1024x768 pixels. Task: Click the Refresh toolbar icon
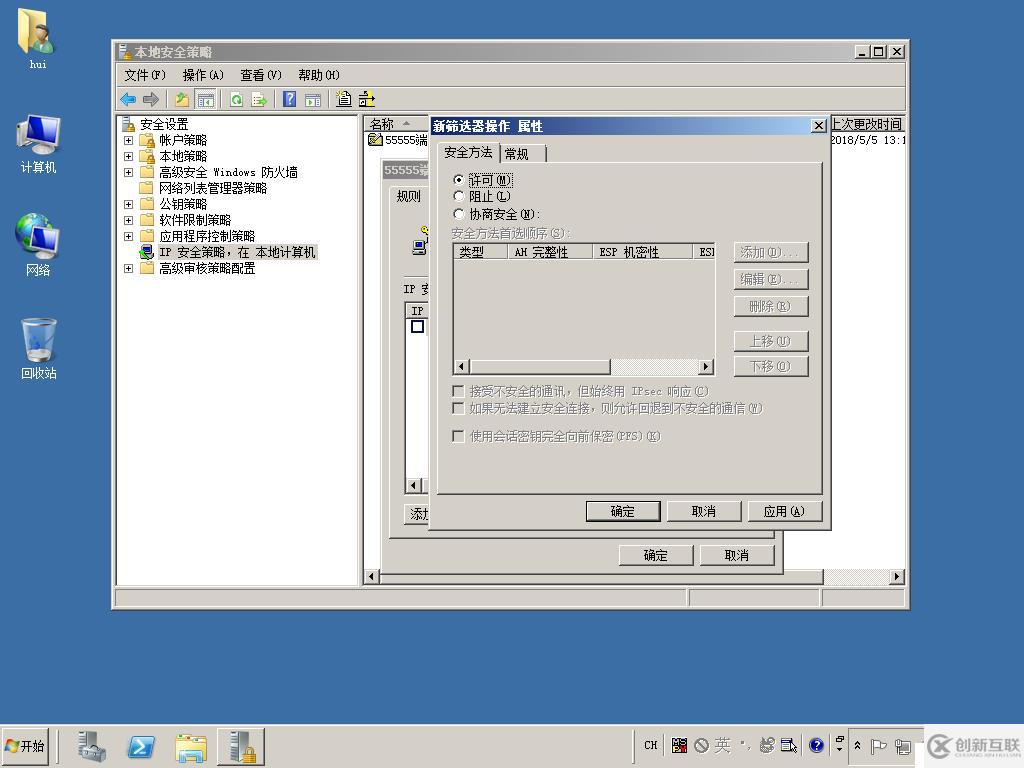[x=236, y=99]
